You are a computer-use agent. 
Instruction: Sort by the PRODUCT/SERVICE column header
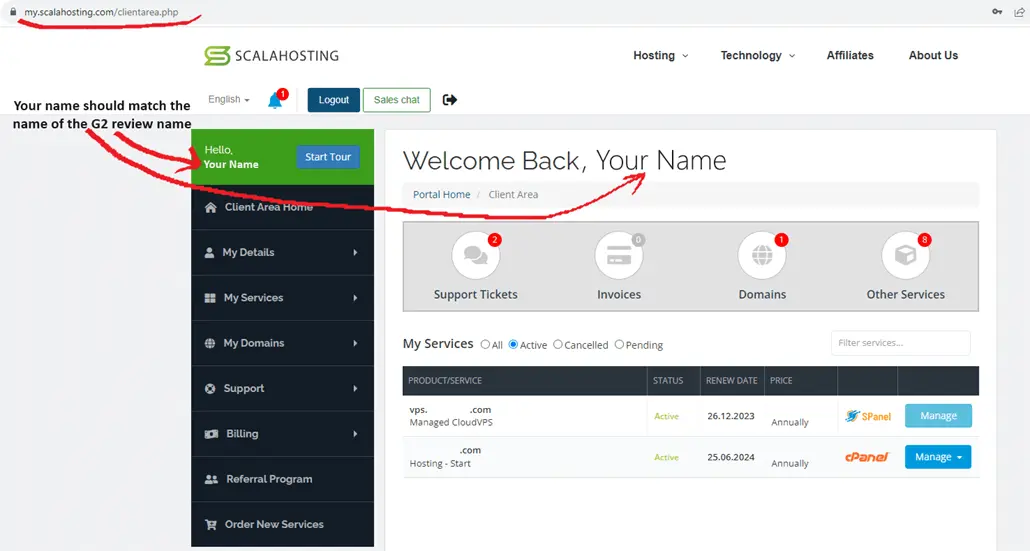coord(445,381)
